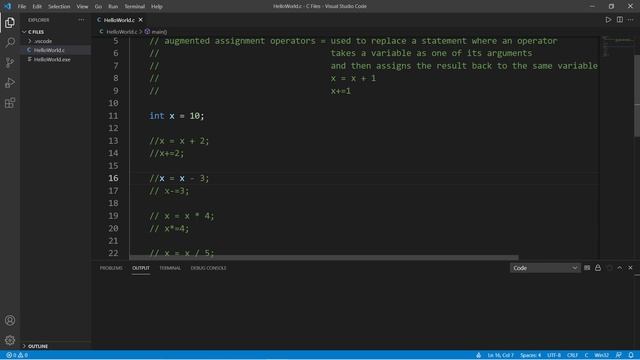Image resolution: width=640 pixels, height=360 pixels.
Task: Open the Explorer view in activity bar
Action: (10, 22)
